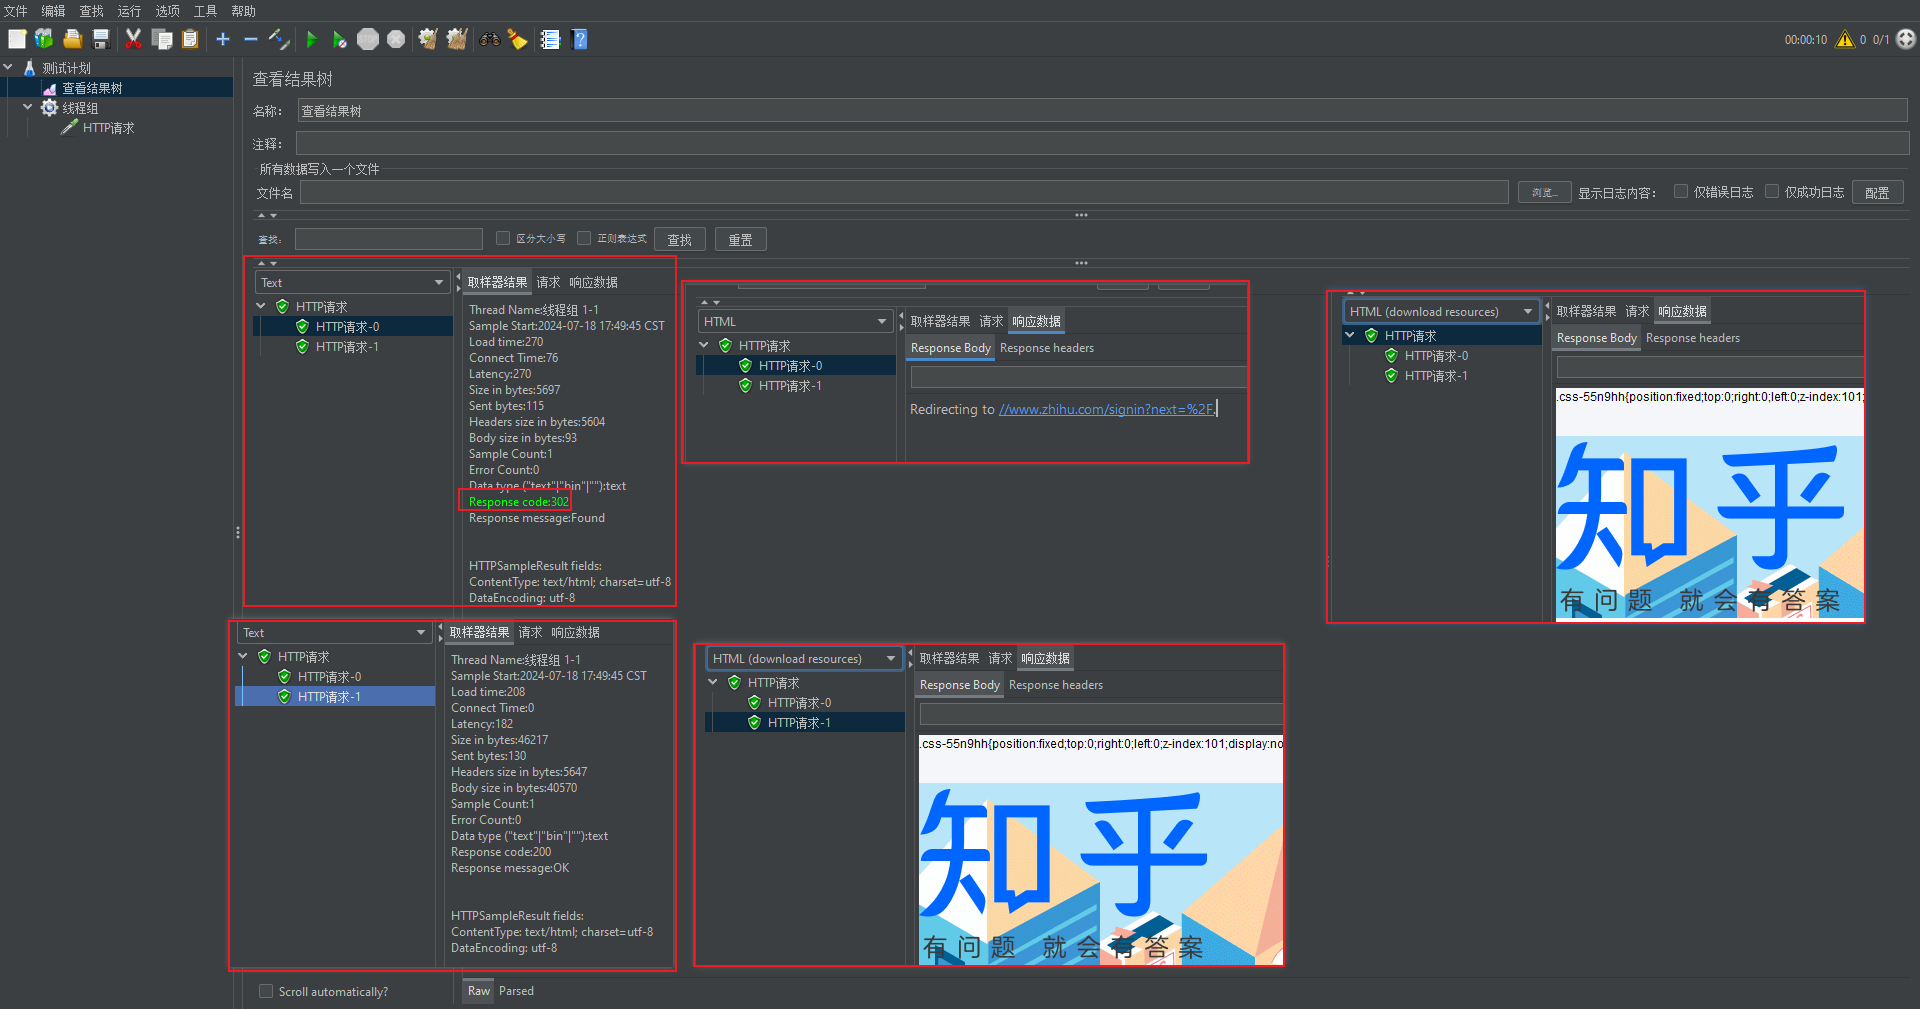Click Start no pauses icon

click(x=340, y=39)
